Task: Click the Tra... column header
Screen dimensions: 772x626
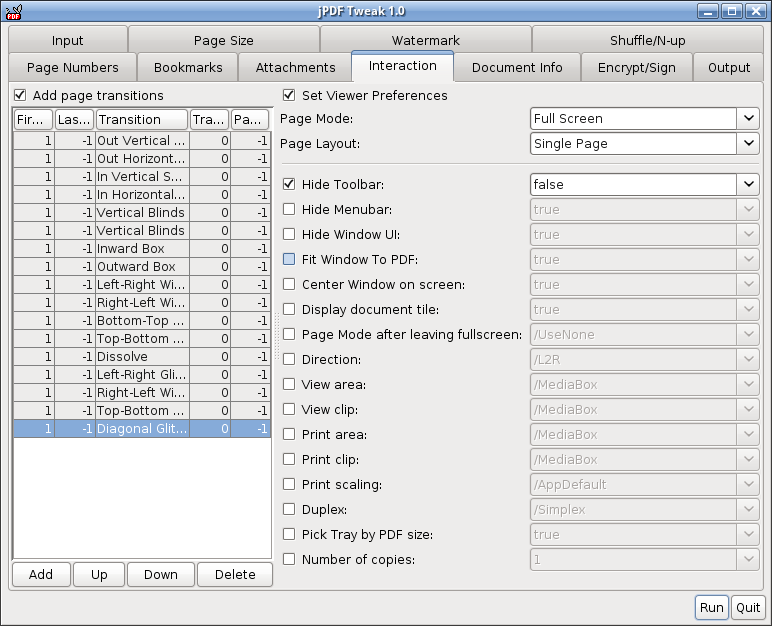Action: pyautogui.click(x=209, y=119)
